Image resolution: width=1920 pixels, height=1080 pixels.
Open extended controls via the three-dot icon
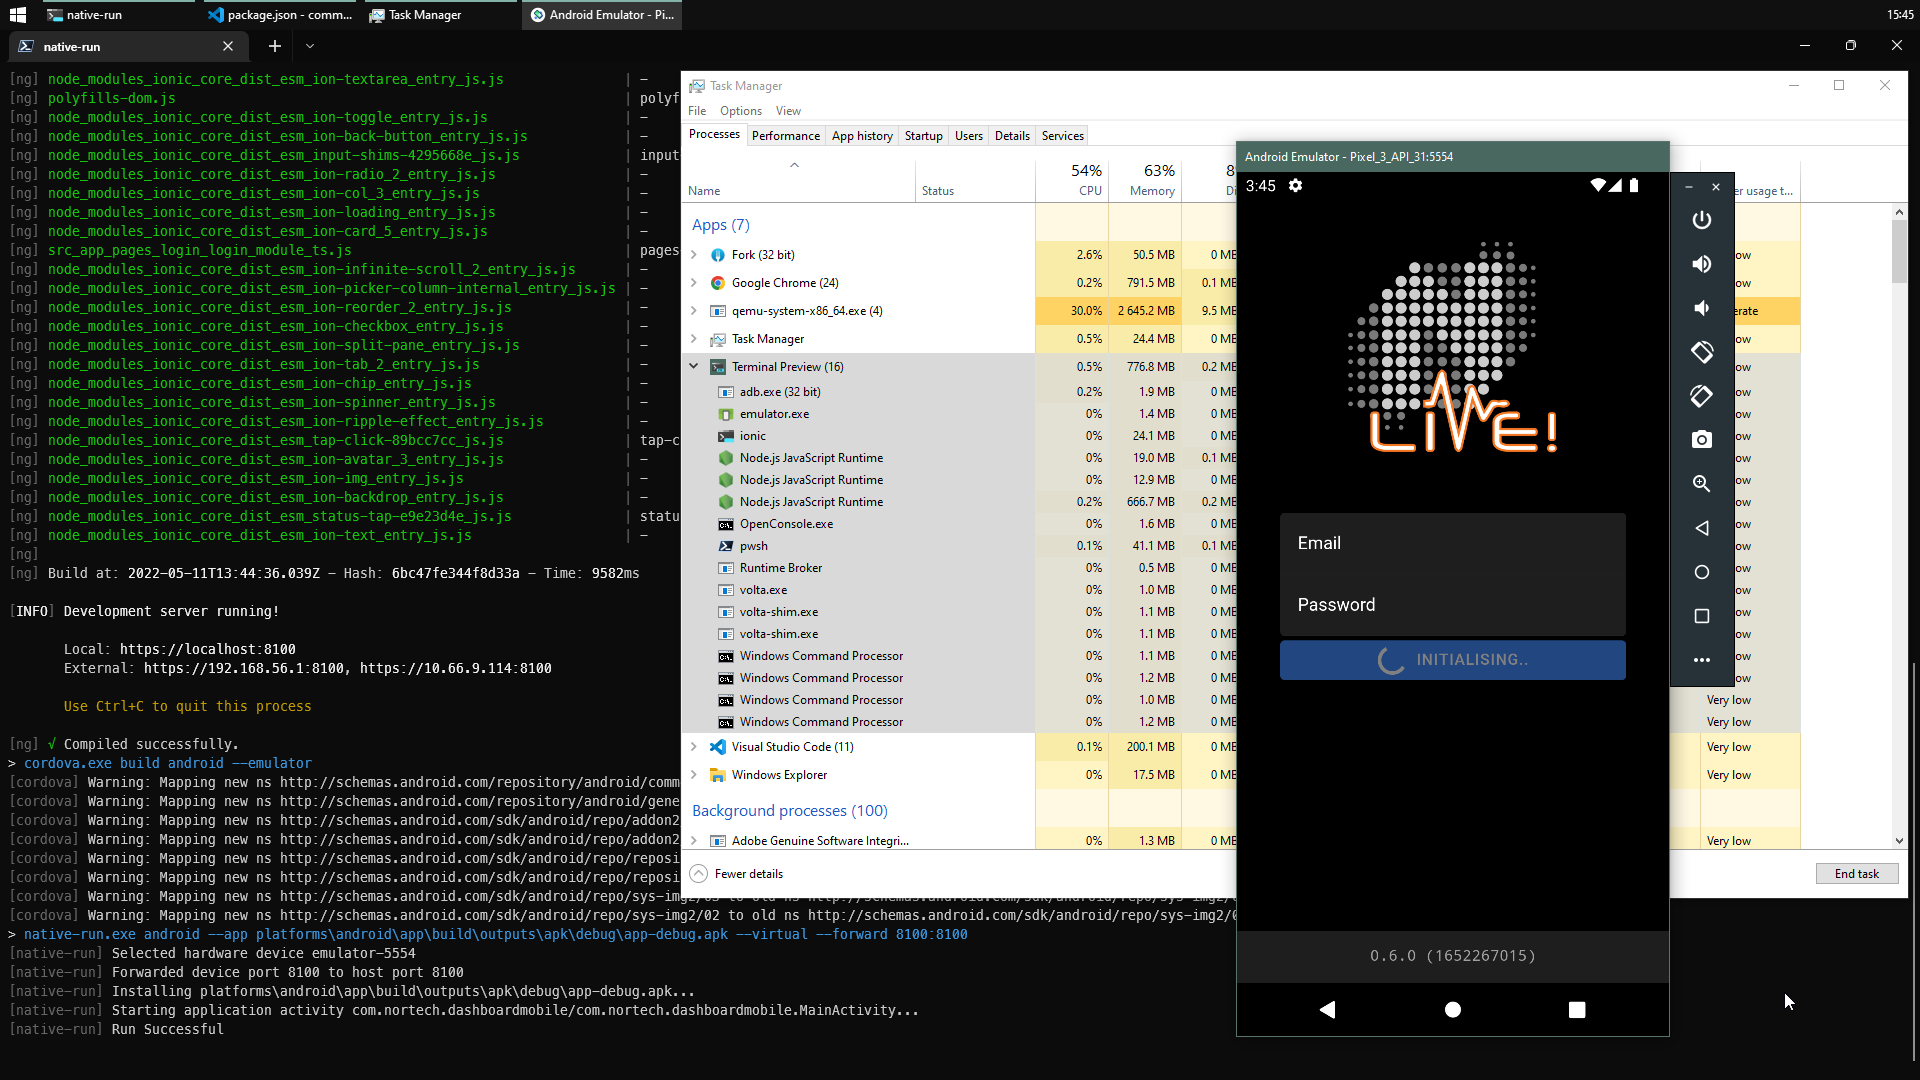(1702, 660)
